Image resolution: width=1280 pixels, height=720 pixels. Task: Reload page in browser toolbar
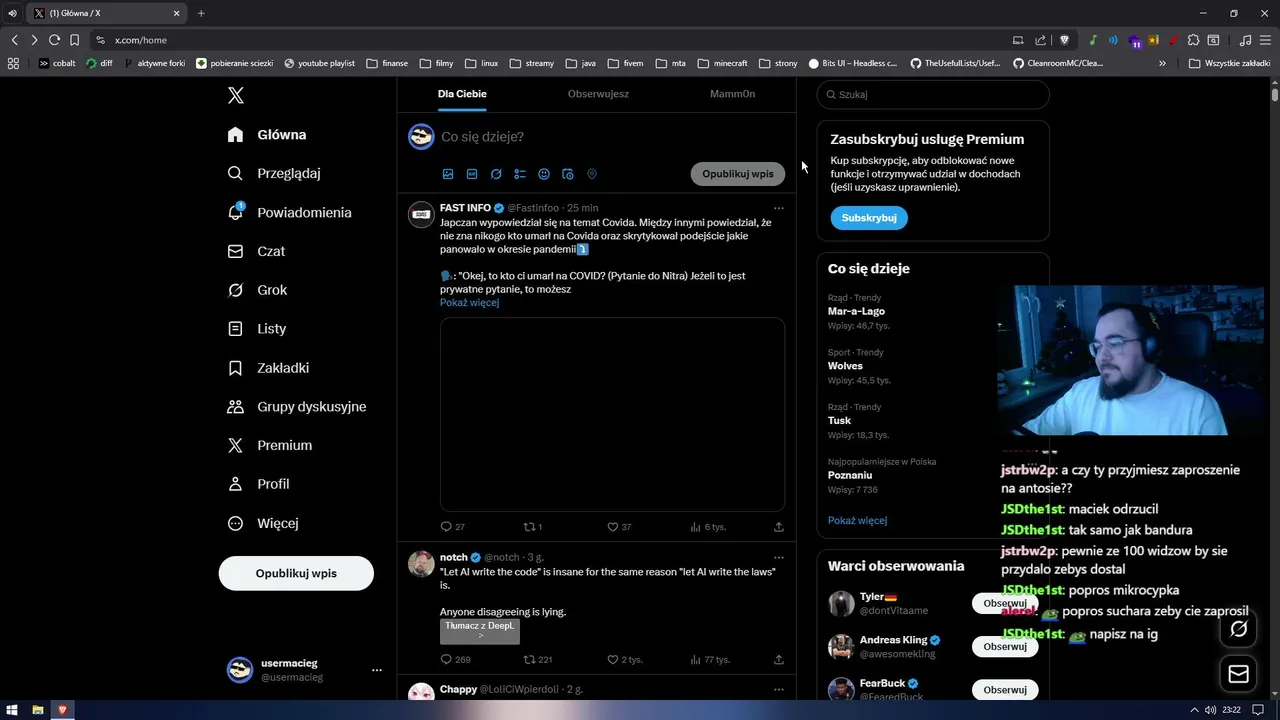coord(54,40)
